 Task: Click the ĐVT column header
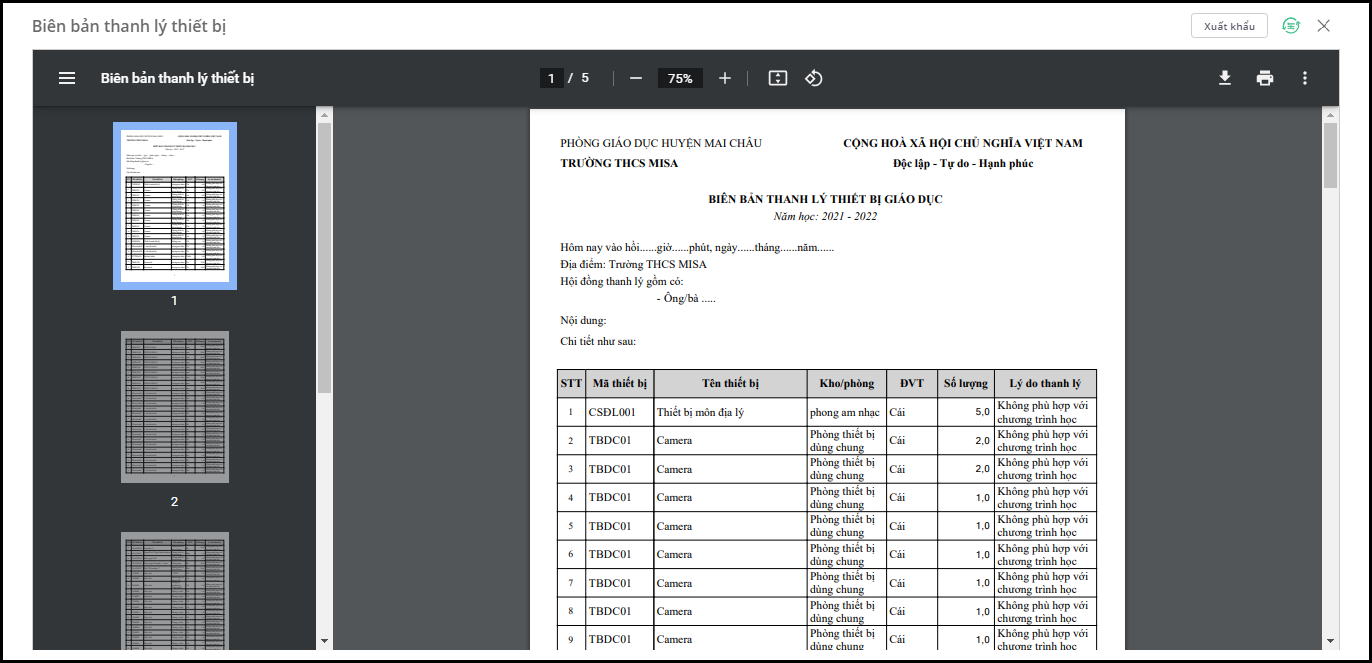click(911, 383)
